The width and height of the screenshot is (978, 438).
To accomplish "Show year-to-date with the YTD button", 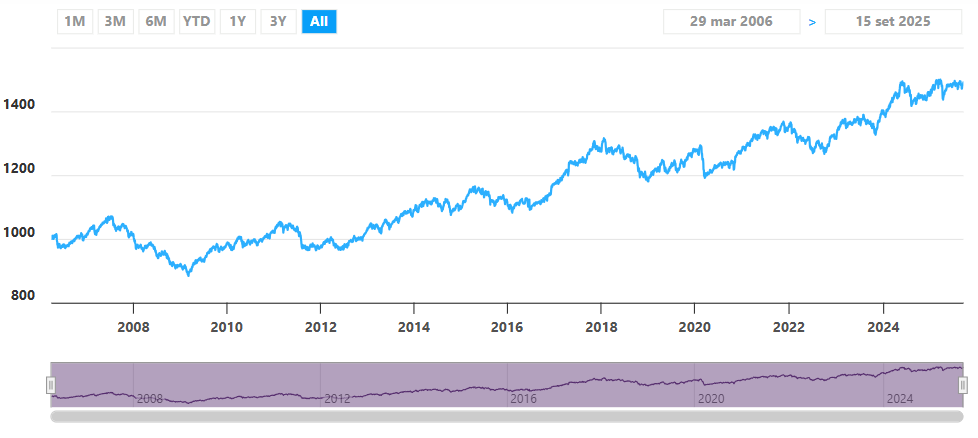I will (196, 21).
